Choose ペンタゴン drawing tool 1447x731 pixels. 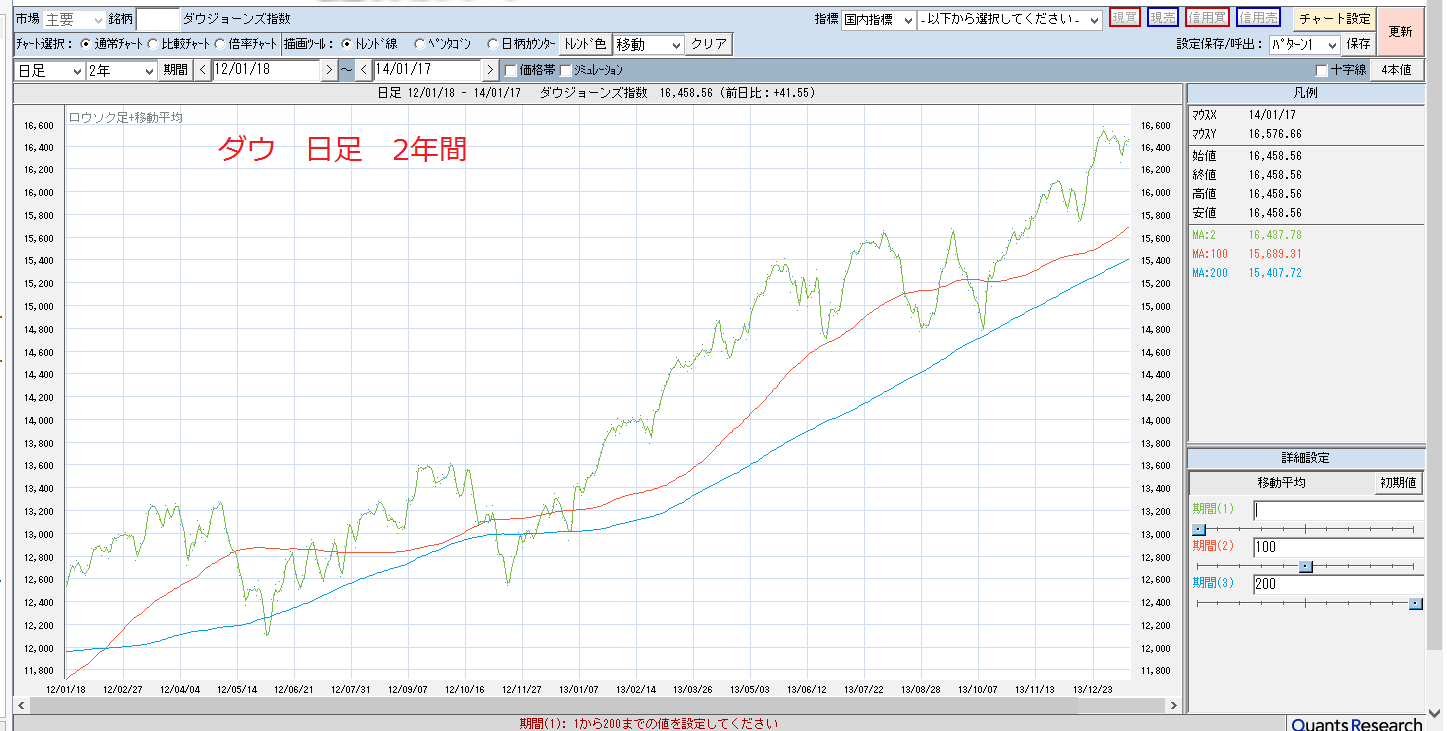pyautogui.click(x=420, y=44)
